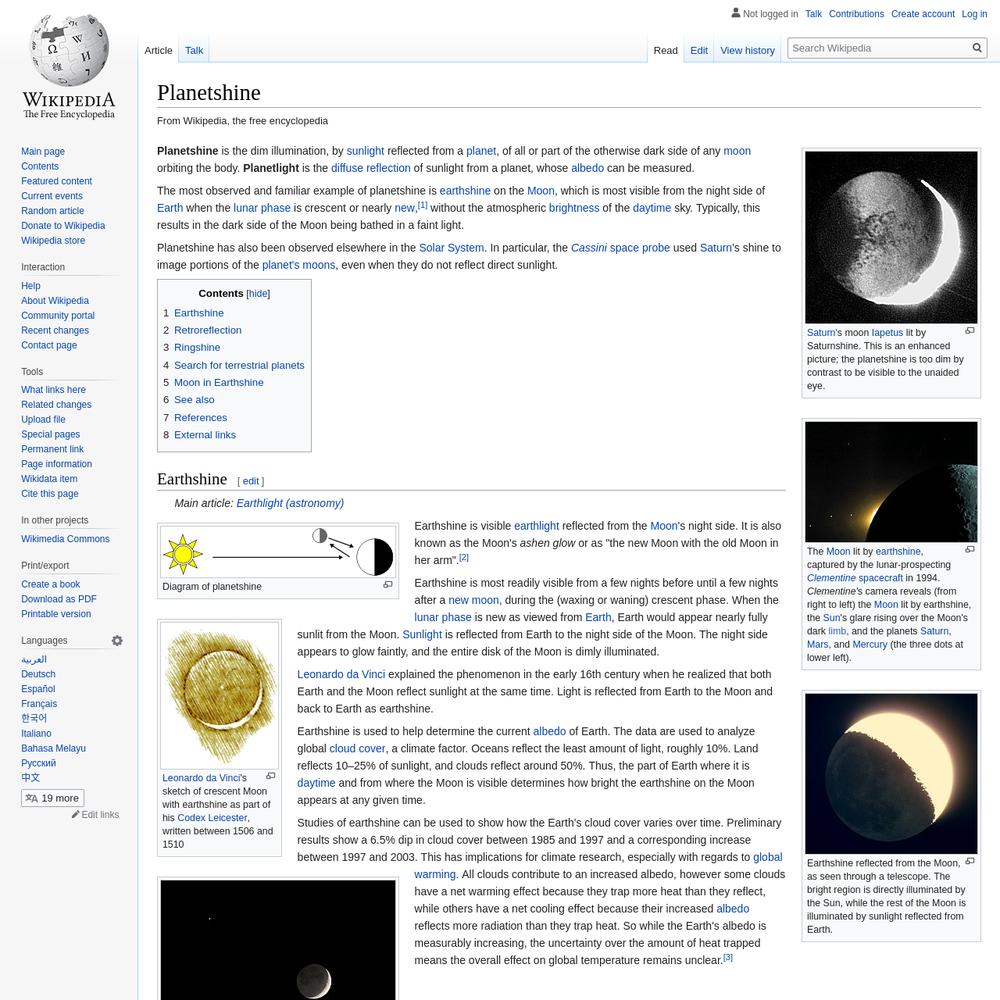Enlarge the da Vinci sketch via caption icon
The height and width of the screenshot is (1000, 1000).
[x=270, y=776]
